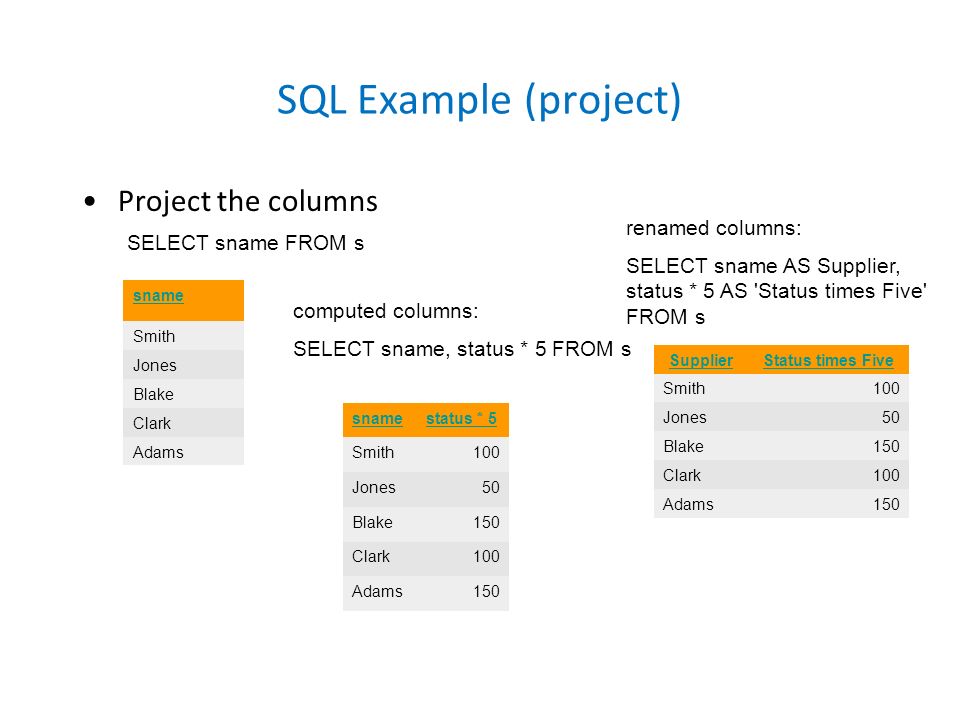Click the sname header link in first table
This screenshot has width=960, height=720.
pyautogui.click(x=158, y=296)
